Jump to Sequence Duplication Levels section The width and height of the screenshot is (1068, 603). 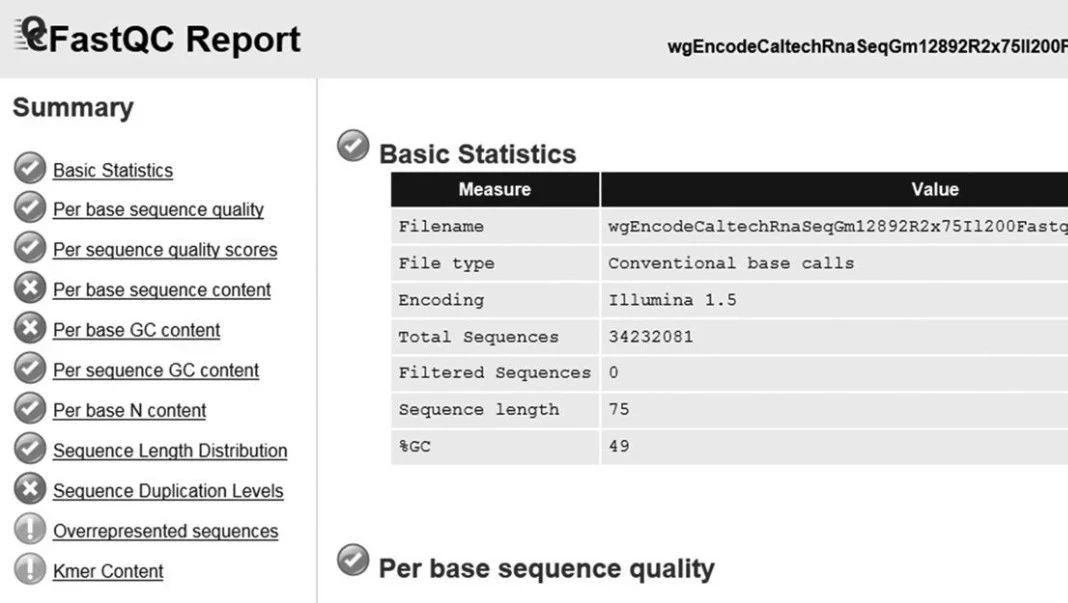[x=168, y=491]
